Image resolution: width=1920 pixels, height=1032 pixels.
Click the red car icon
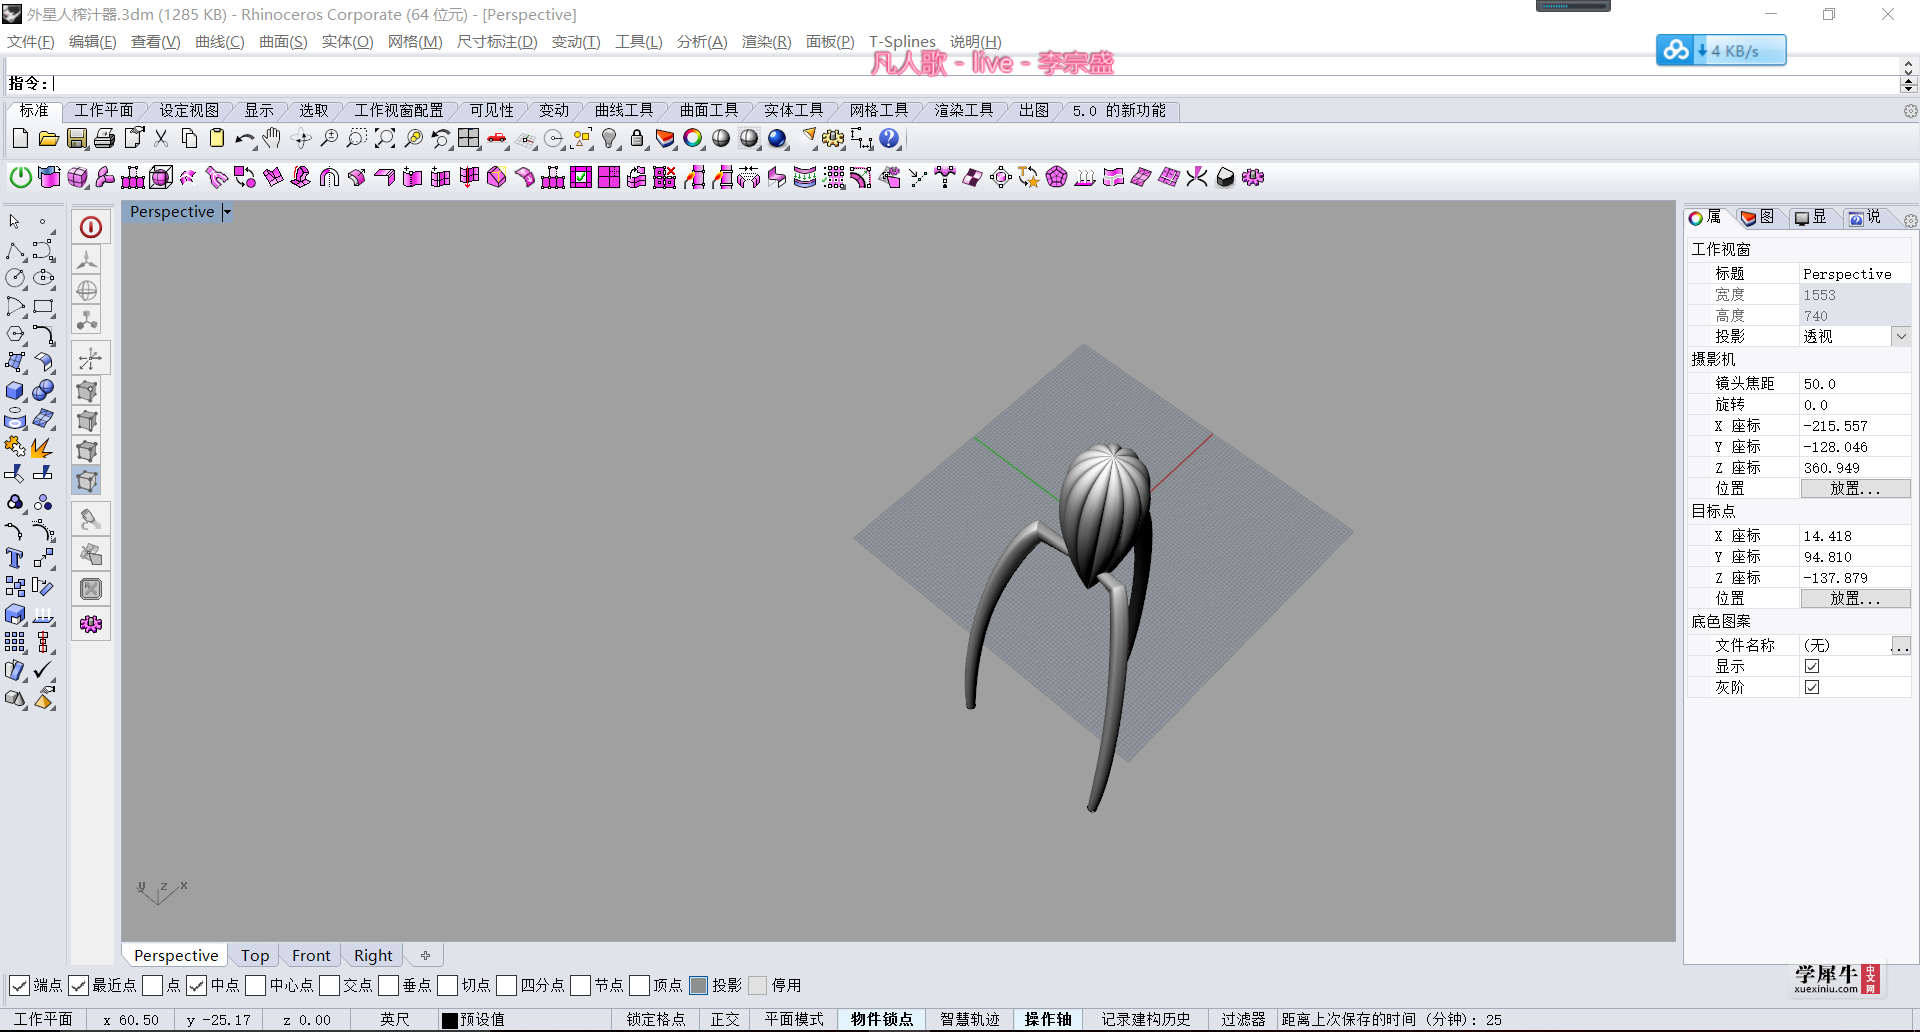coord(497,139)
